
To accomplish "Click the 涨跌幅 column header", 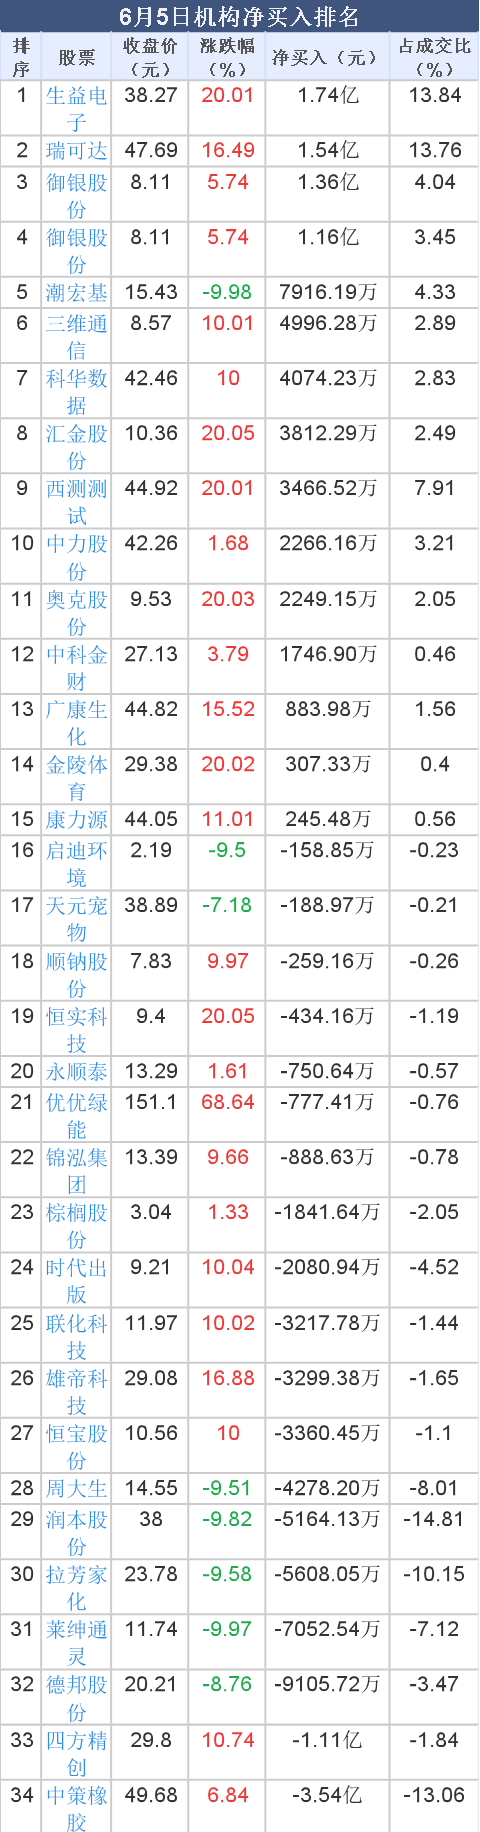I will (x=227, y=57).
